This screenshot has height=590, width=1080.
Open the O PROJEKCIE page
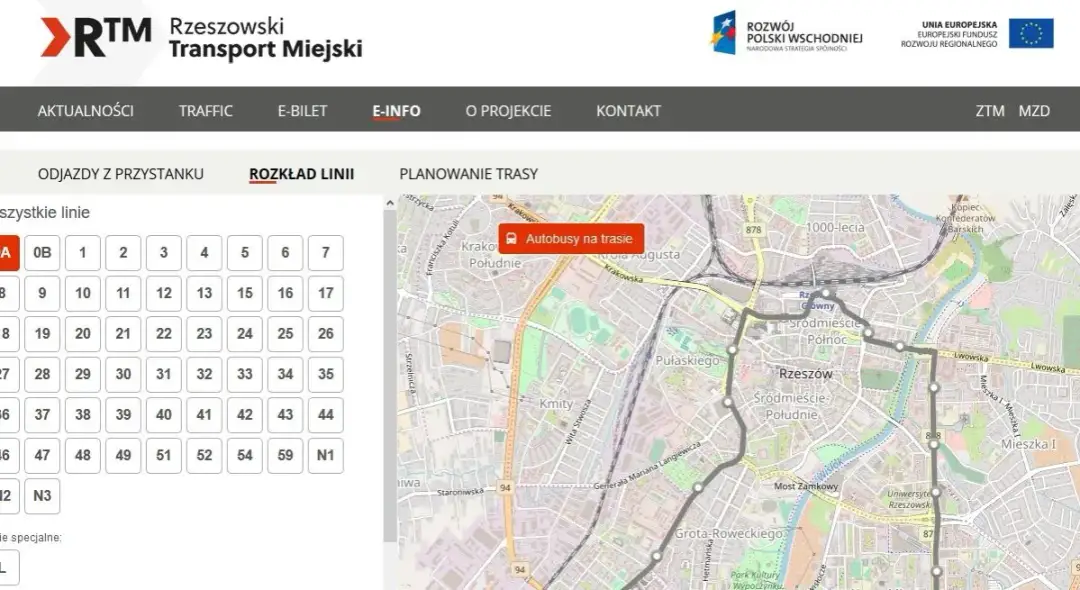point(508,111)
